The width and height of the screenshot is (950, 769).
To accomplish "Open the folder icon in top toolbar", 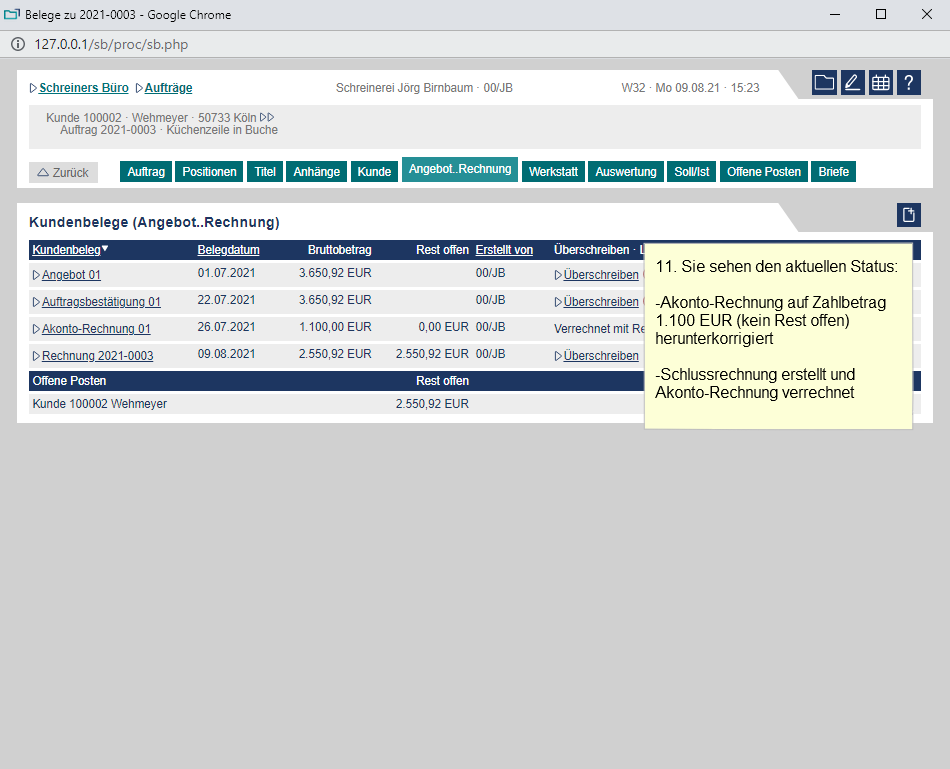I will tap(824, 83).
